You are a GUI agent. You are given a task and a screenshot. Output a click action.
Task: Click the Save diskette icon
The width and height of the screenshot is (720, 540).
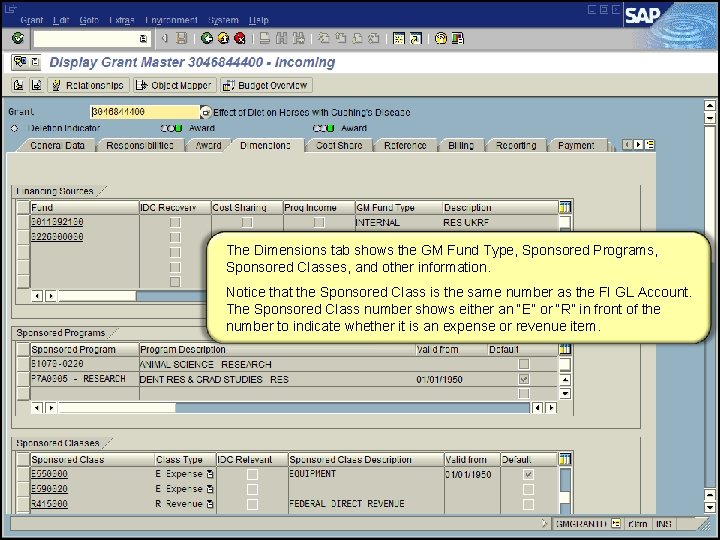[182, 38]
